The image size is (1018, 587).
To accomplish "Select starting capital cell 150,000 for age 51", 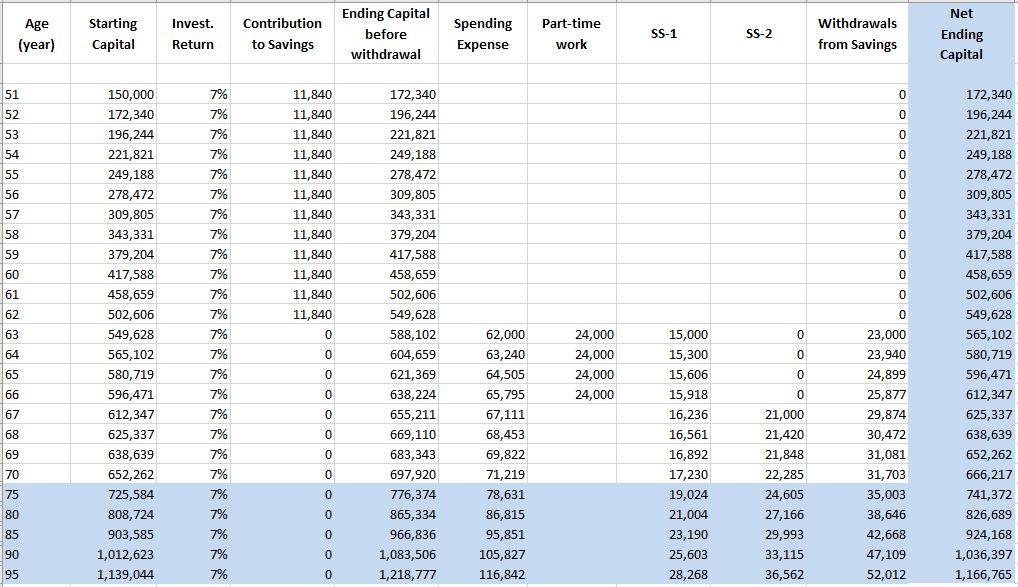I will coord(131,94).
